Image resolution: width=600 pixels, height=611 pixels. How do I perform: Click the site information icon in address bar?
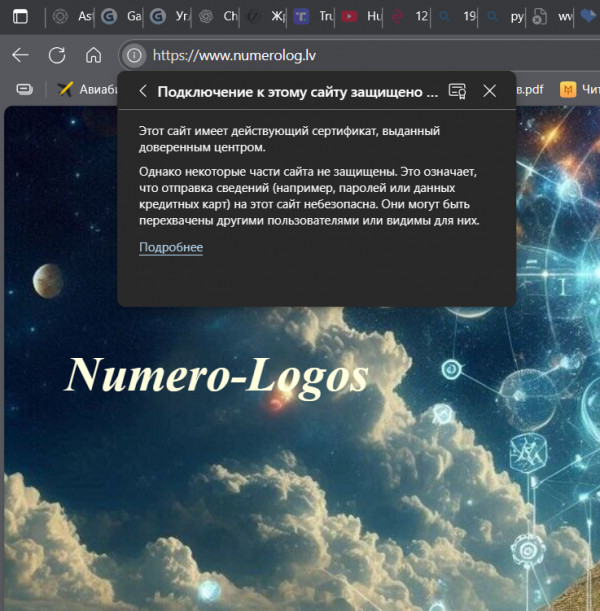[x=134, y=55]
